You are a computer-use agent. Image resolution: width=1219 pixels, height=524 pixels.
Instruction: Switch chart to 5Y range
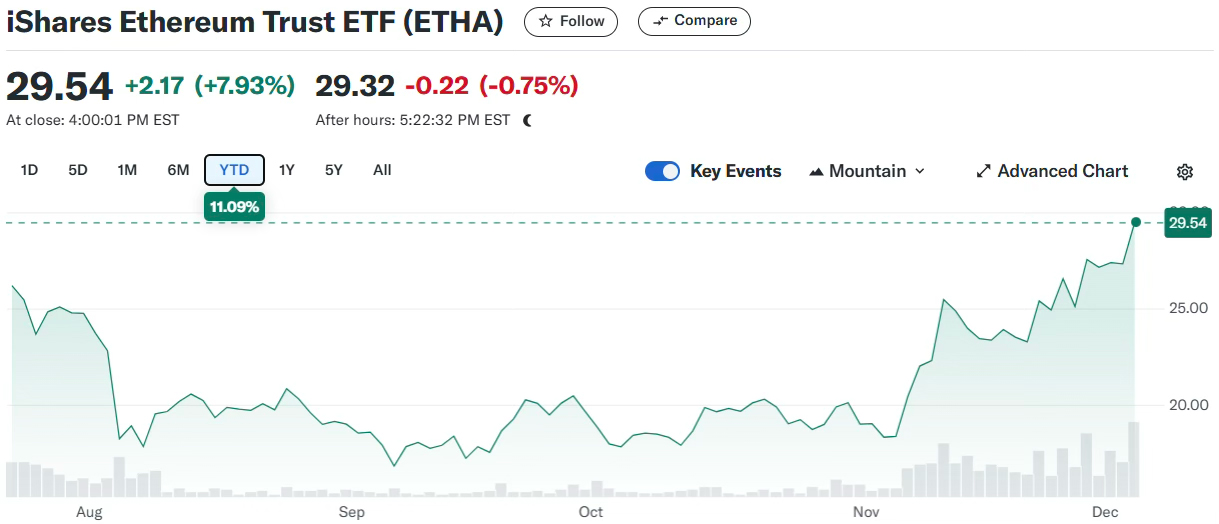coord(334,170)
